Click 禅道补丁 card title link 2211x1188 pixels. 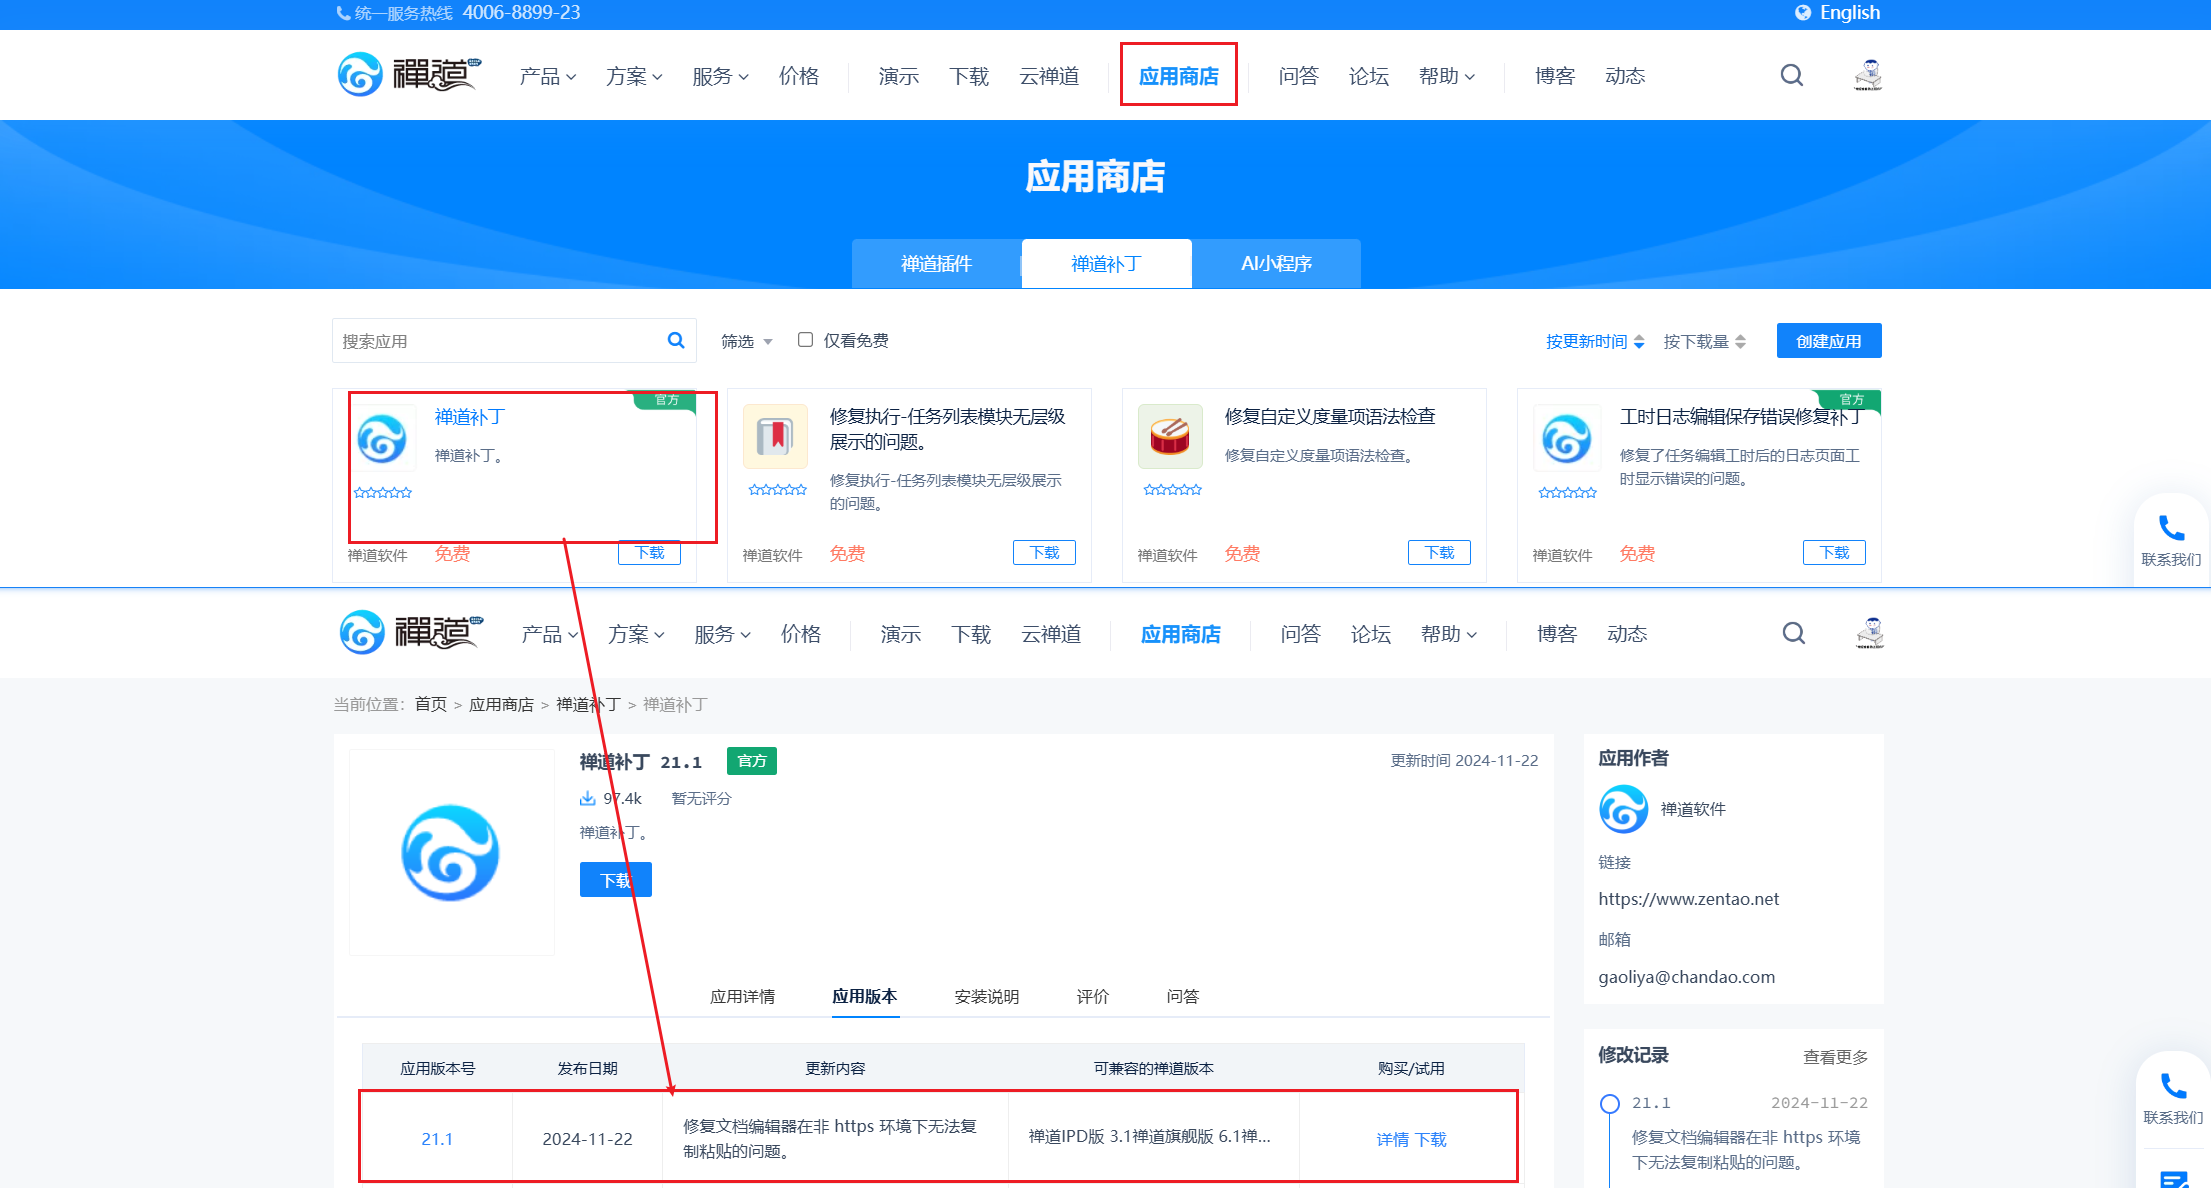click(470, 416)
